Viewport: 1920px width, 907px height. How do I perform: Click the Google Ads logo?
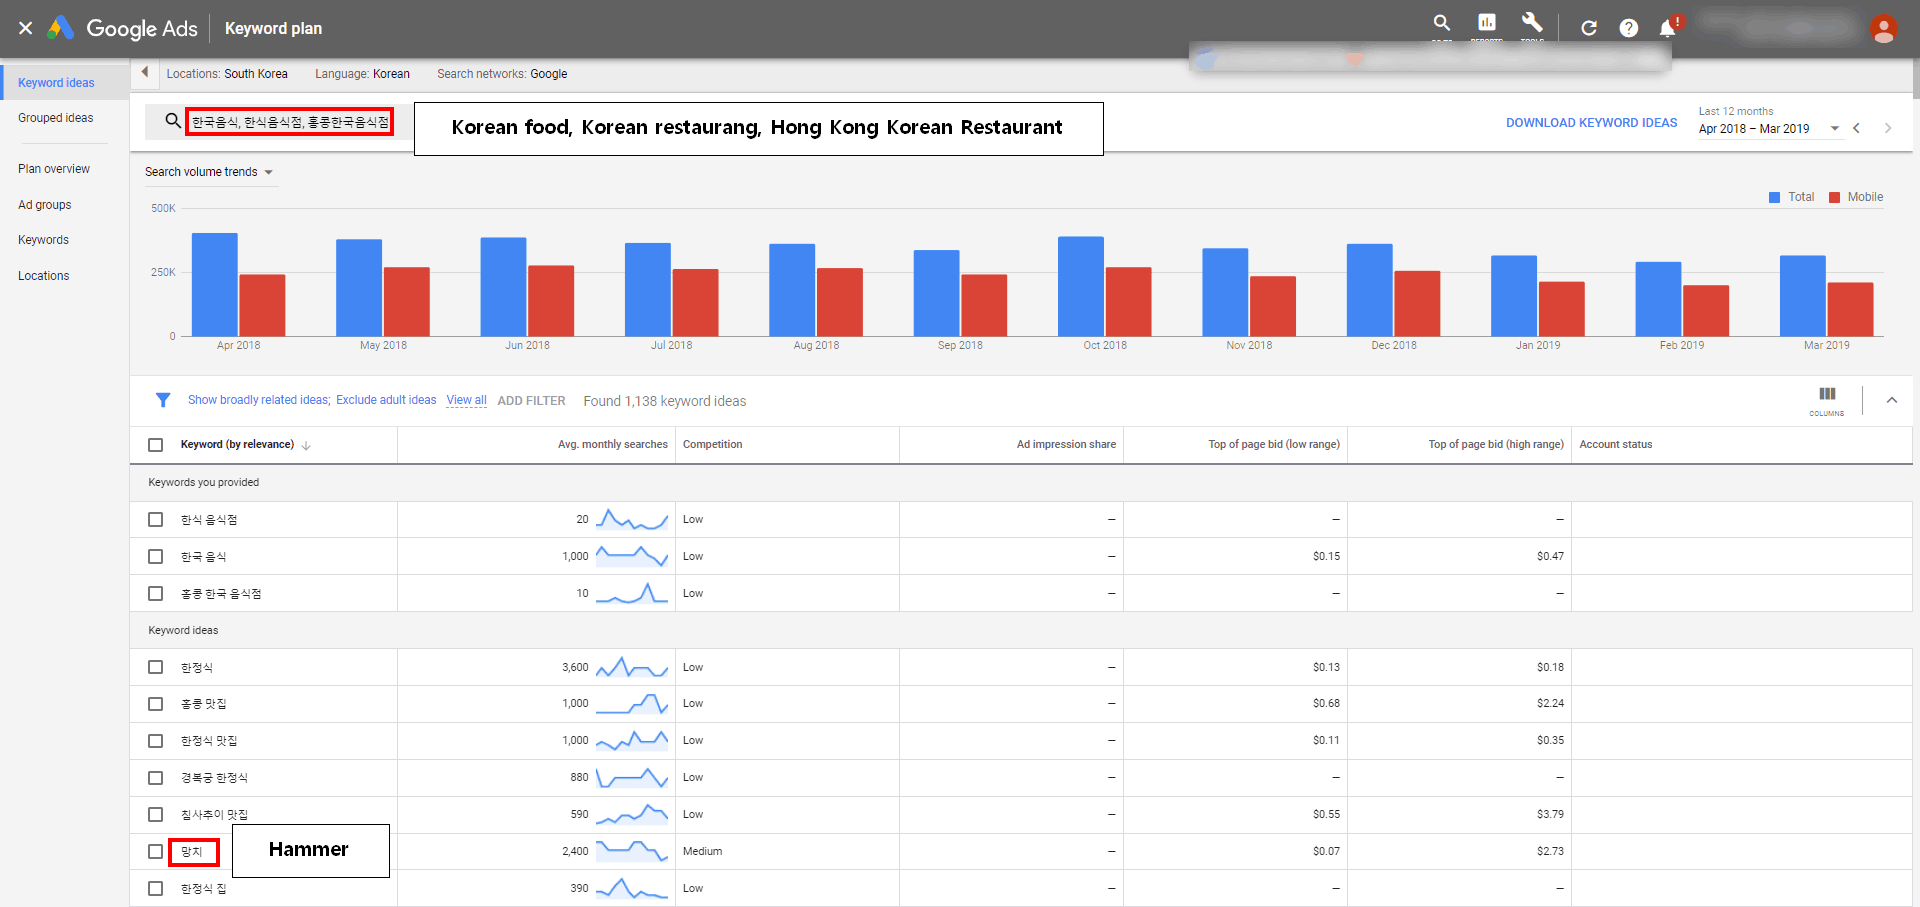(122, 28)
